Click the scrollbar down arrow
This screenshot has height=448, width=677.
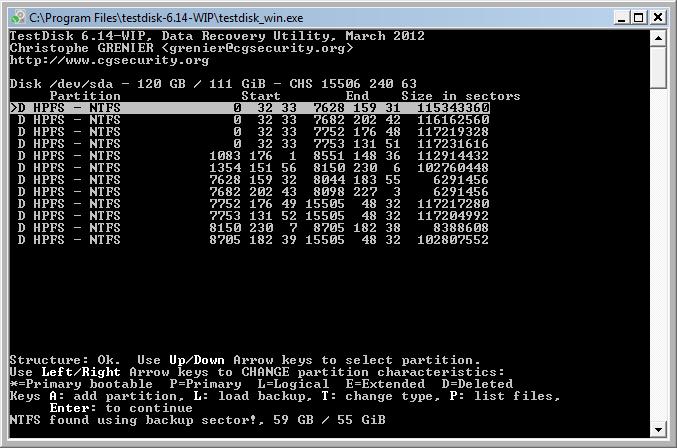[658, 429]
